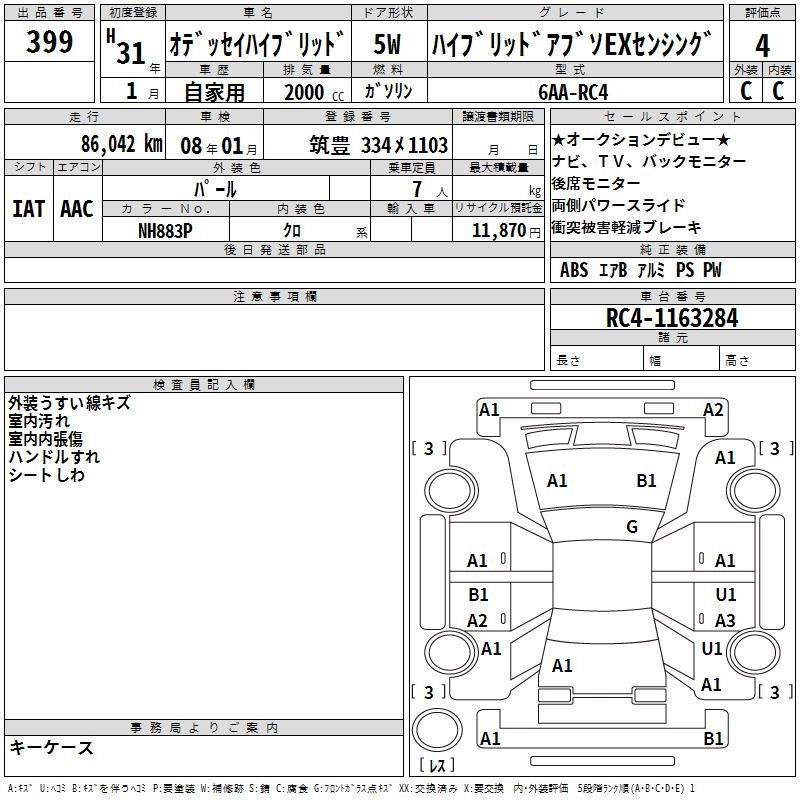Click the grade ハイブリッドアブソEXセンシング
Screen dimensions: 800x800
coord(571,44)
